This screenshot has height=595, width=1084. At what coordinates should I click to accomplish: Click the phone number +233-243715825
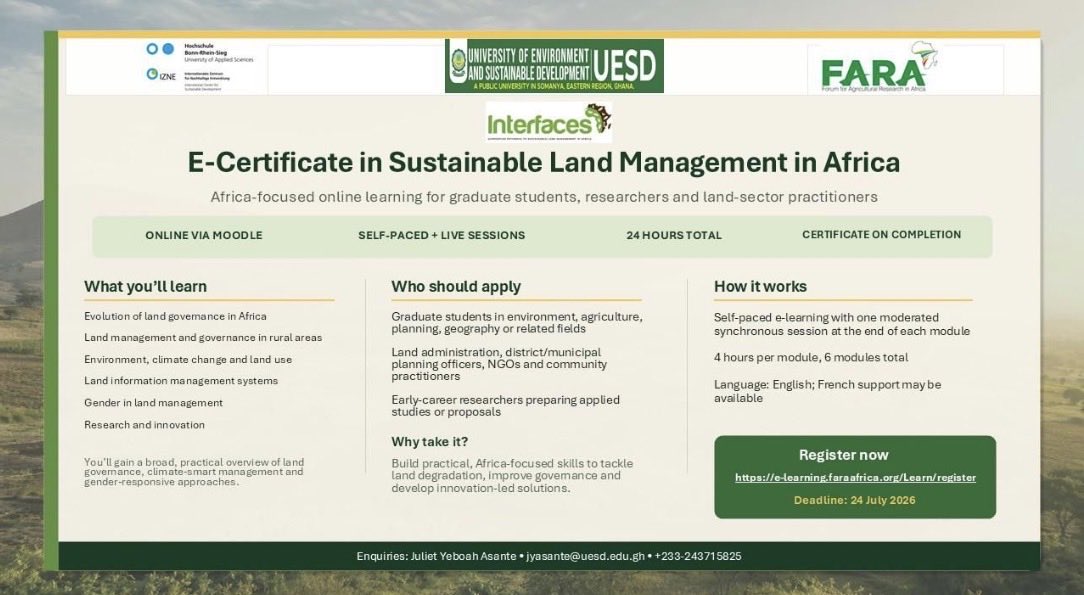pyautogui.click(x=698, y=556)
